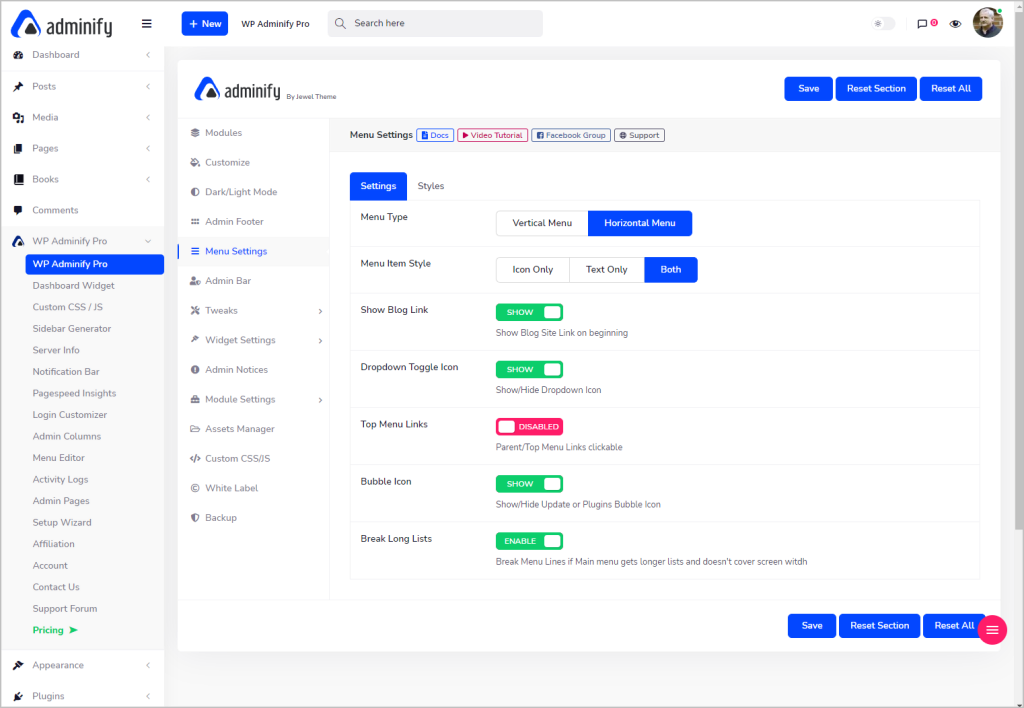This screenshot has height=708, width=1024.
Task: Click the Comments bubble icon
Action: 18,210
